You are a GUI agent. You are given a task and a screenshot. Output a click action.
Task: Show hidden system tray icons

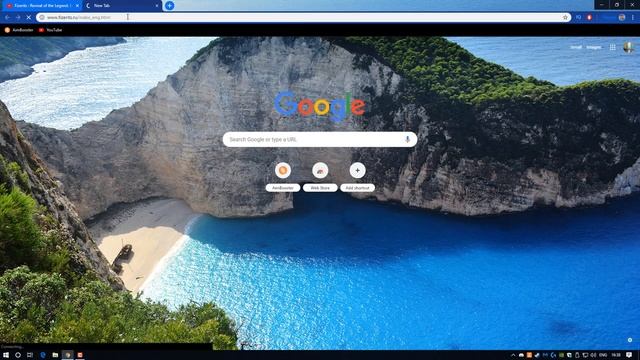pyautogui.click(x=513, y=355)
